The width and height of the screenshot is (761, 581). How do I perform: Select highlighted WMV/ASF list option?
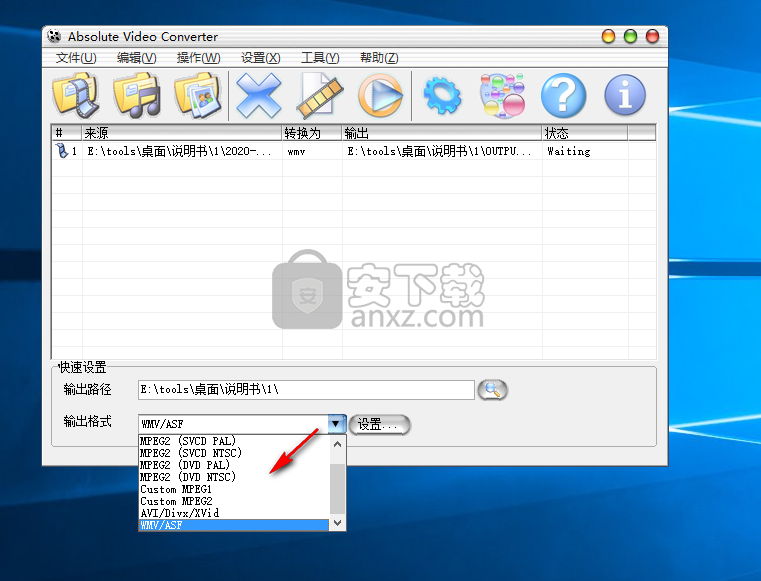(x=234, y=525)
